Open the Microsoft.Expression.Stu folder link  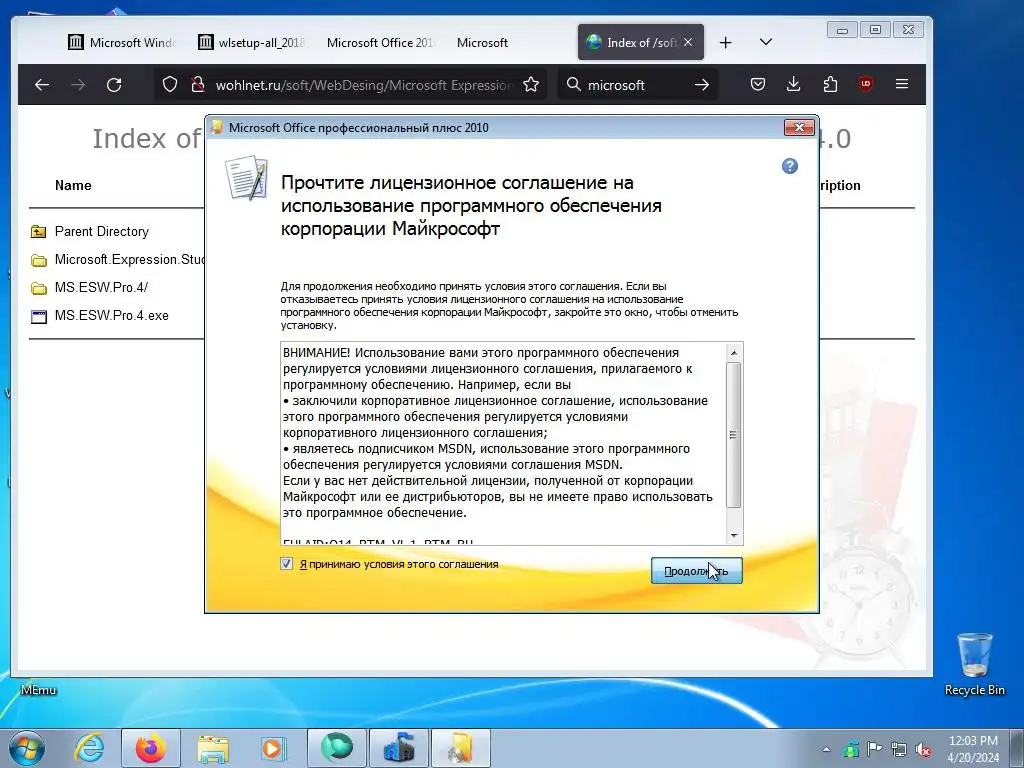129,259
